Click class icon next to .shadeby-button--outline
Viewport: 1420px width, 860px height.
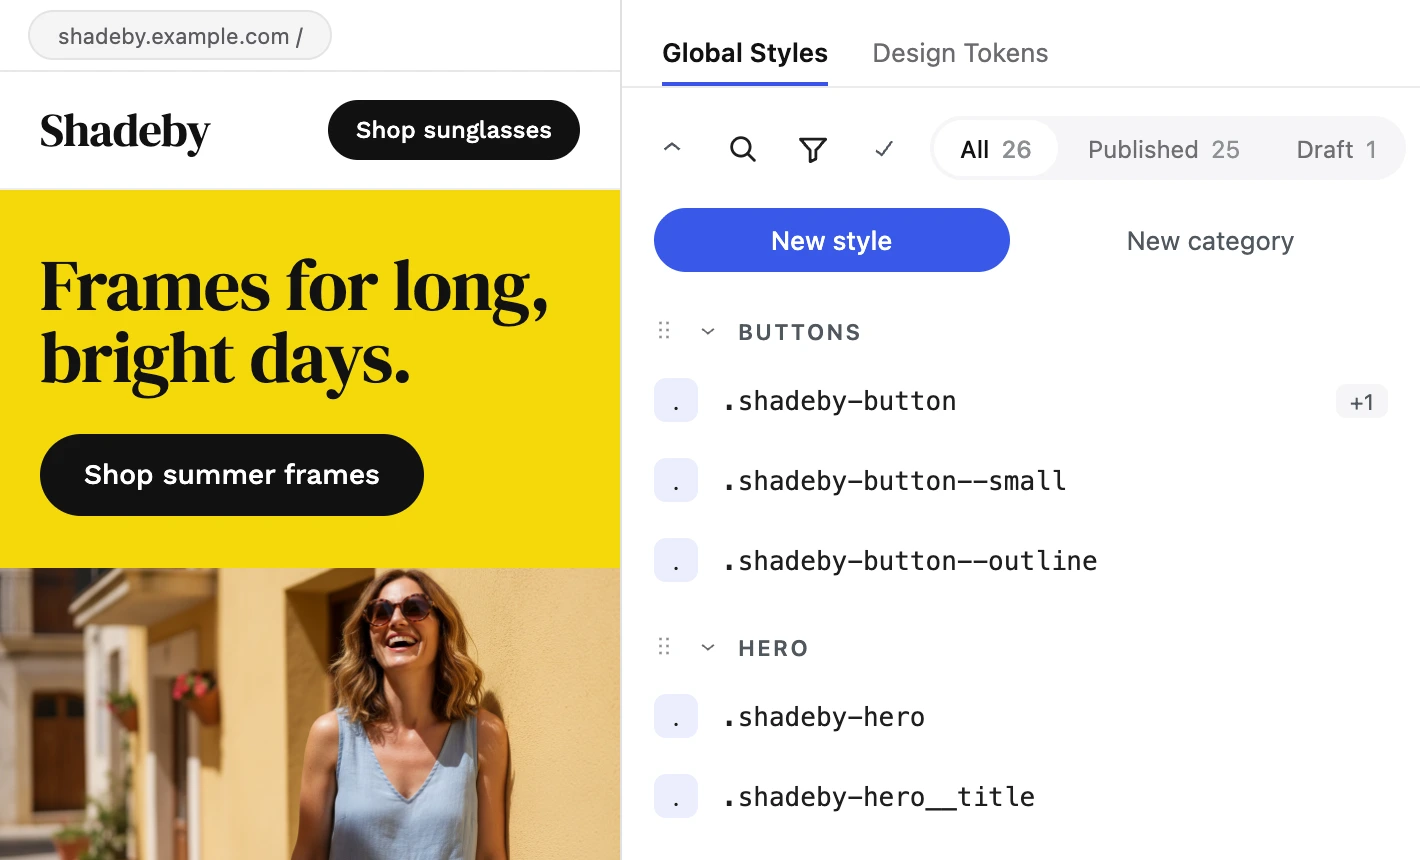click(x=676, y=561)
